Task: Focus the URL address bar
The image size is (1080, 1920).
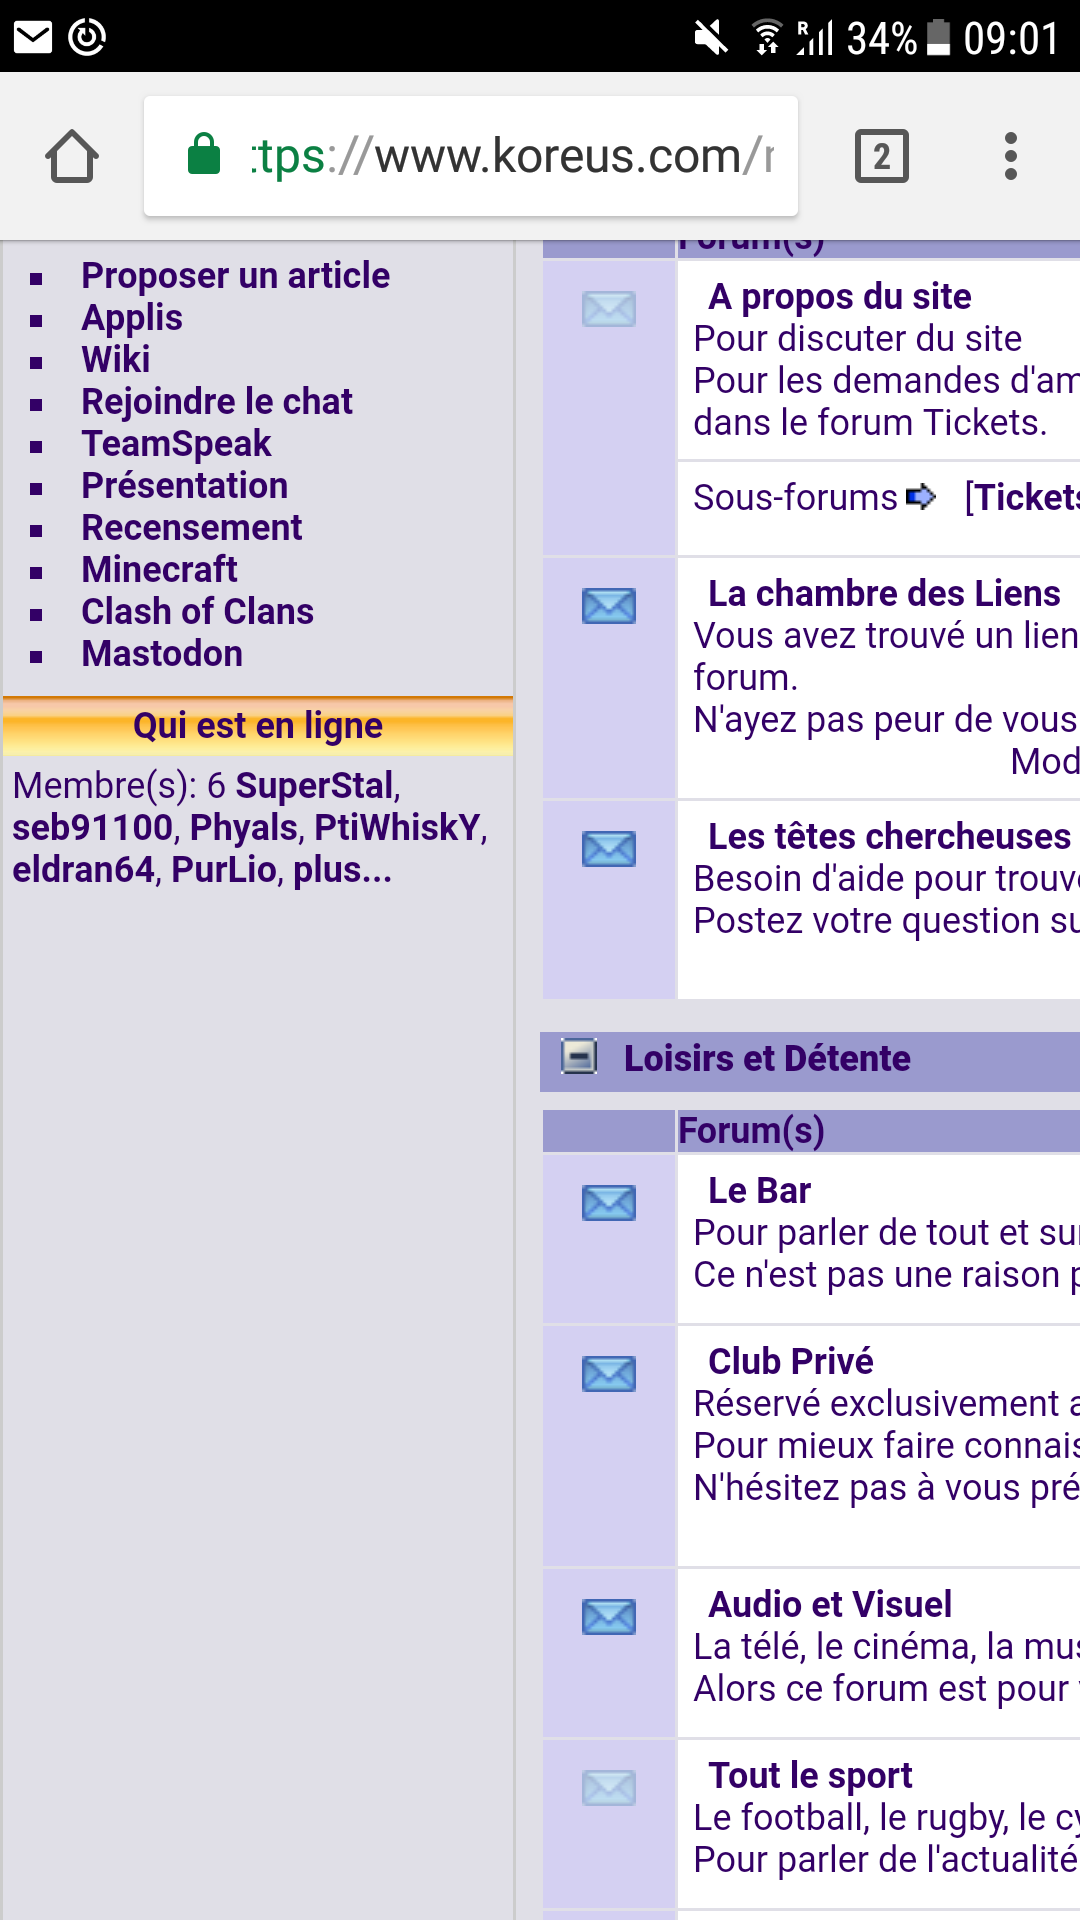Action: click(x=510, y=156)
